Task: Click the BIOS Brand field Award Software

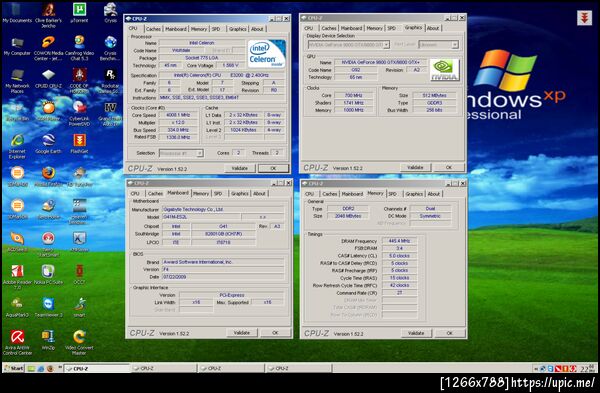Action: [x=223, y=262]
